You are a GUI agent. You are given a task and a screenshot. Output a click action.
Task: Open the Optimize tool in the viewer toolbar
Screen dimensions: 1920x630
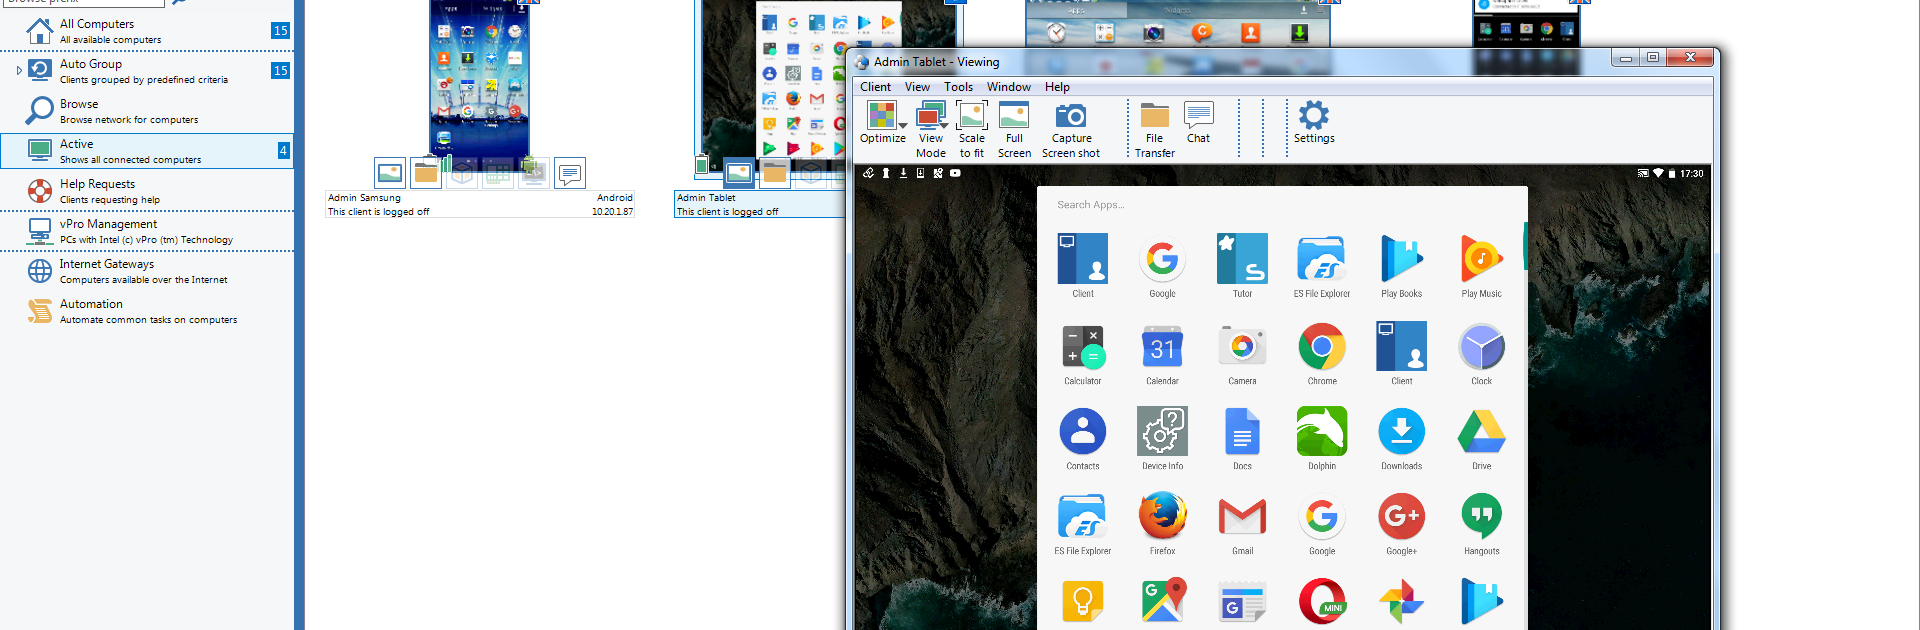point(882,123)
